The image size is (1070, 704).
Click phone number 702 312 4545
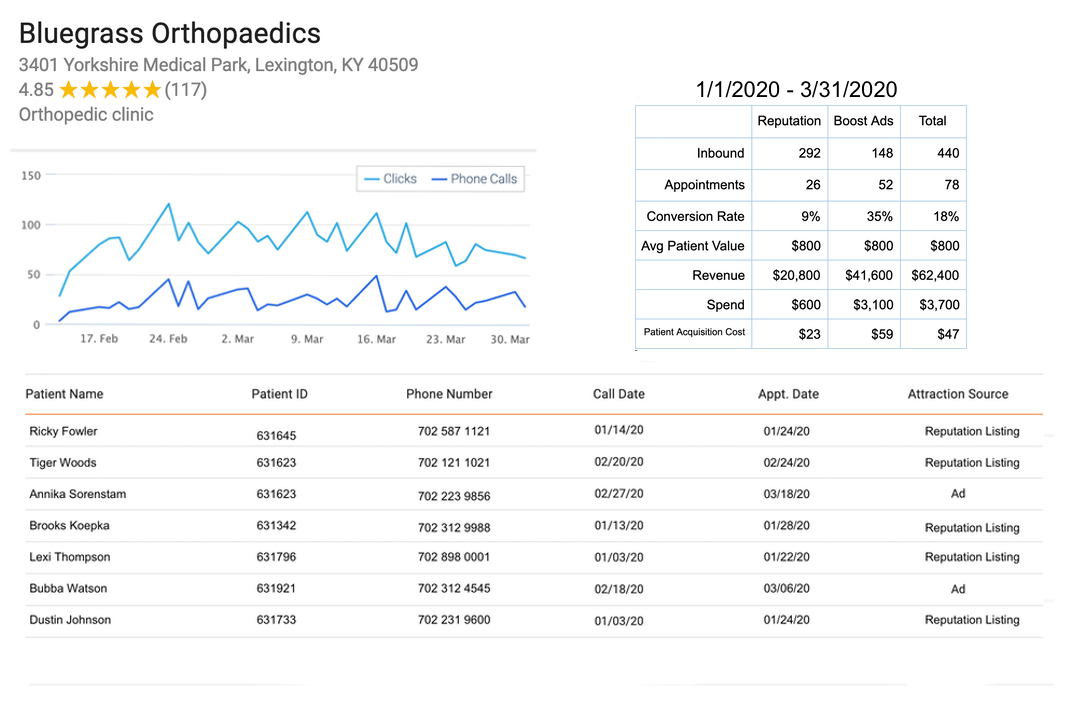click(x=454, y=588)
